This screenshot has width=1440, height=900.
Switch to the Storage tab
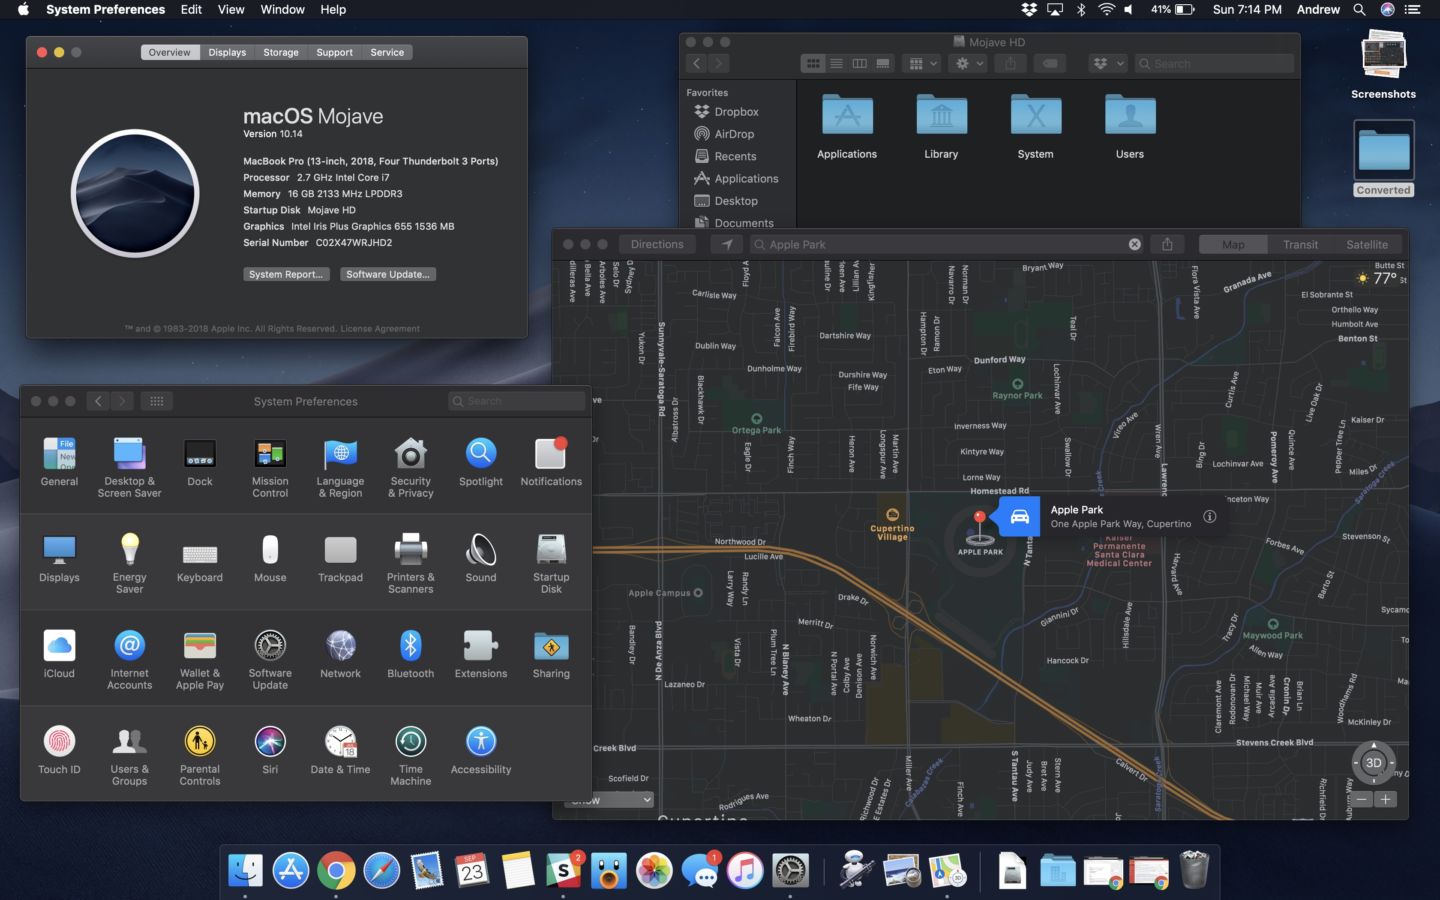click(280, 52)
